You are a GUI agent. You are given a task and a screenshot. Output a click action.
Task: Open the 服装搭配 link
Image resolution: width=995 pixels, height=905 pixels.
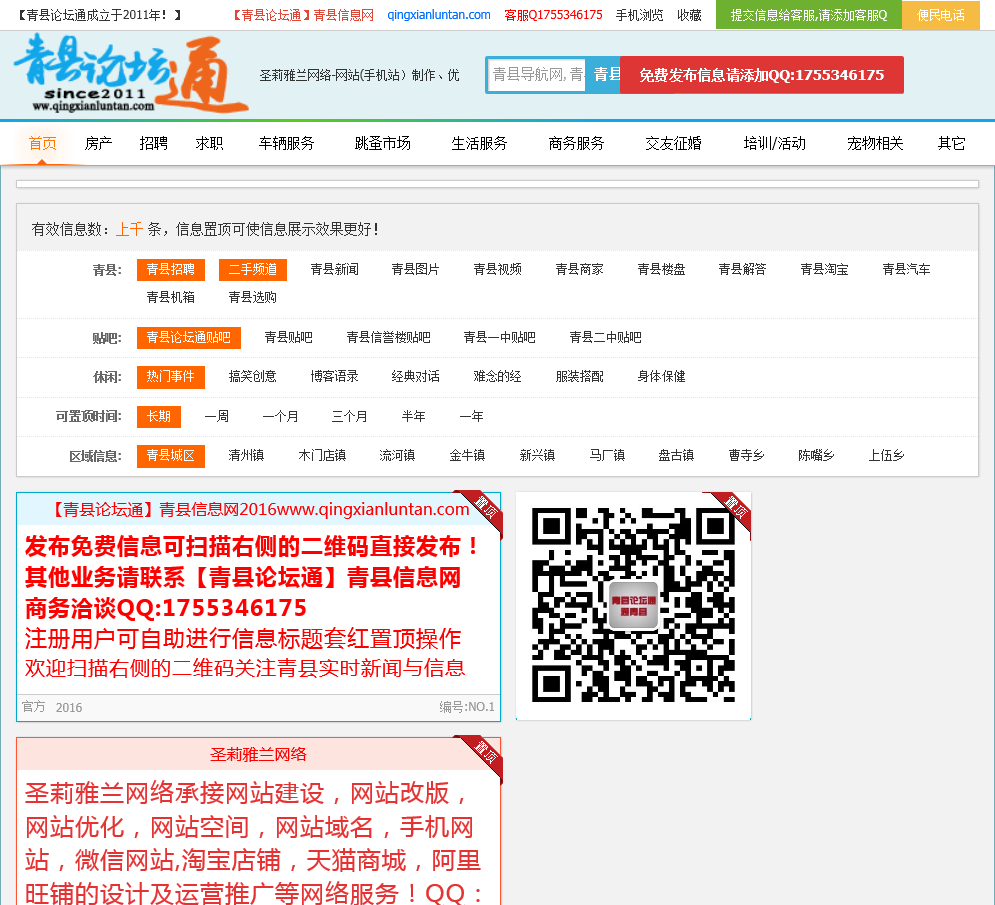(x=579, y=377)
